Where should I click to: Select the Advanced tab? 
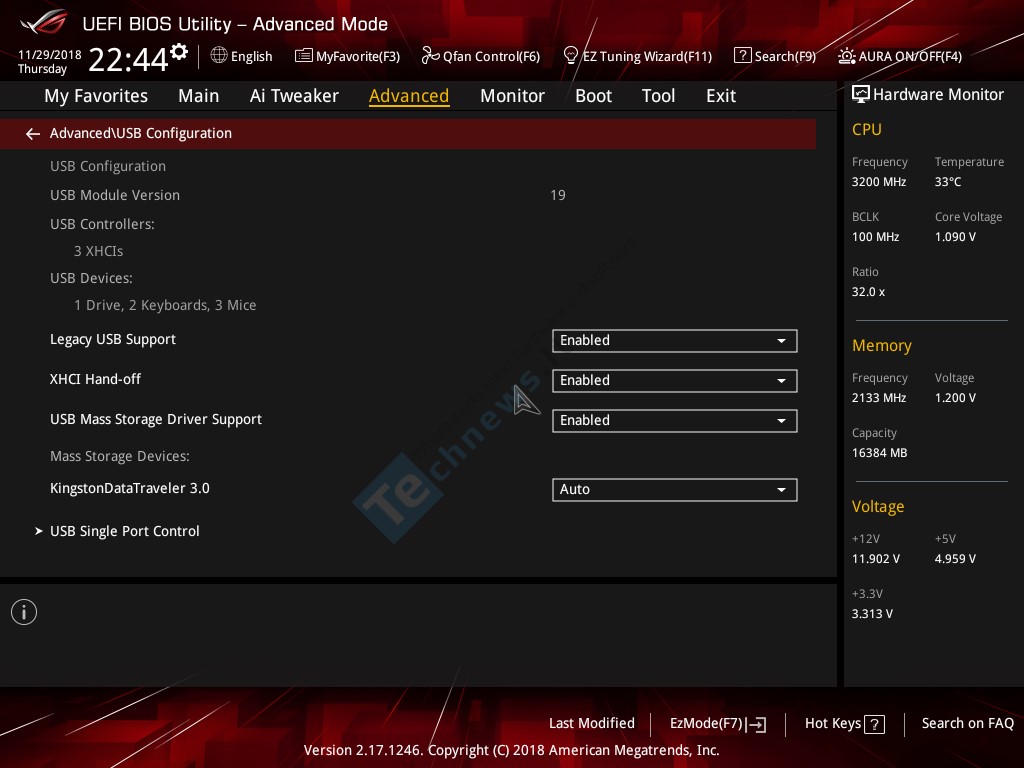point(409,96)
